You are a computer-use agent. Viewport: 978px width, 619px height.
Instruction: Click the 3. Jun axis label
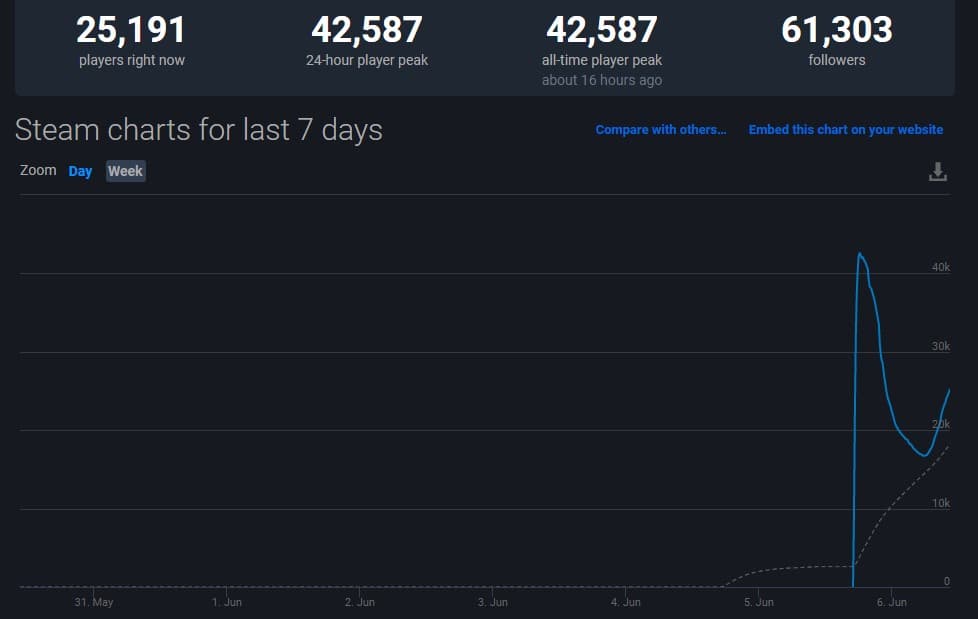(492, 602)
